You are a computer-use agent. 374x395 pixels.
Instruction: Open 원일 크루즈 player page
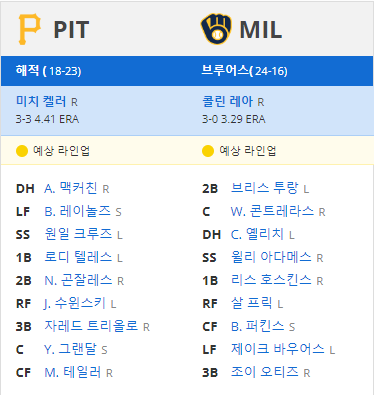click(x=78, y=234)
